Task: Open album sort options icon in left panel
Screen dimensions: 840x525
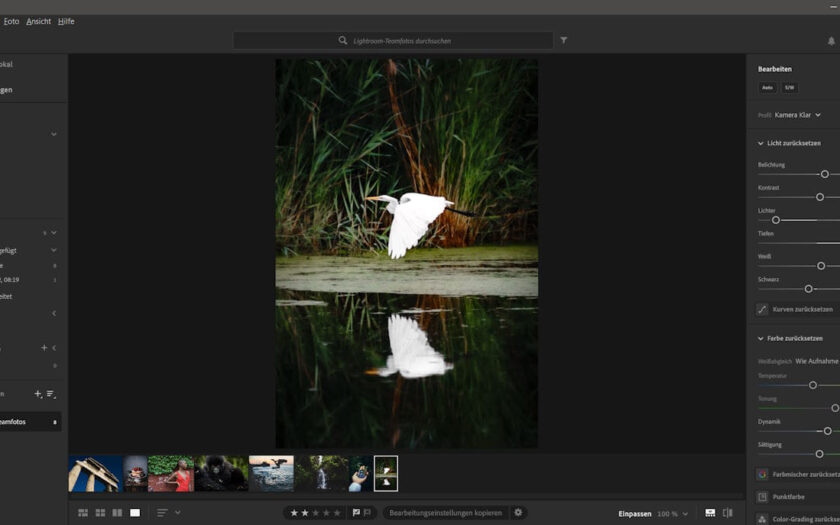Action: click(51, 394)
